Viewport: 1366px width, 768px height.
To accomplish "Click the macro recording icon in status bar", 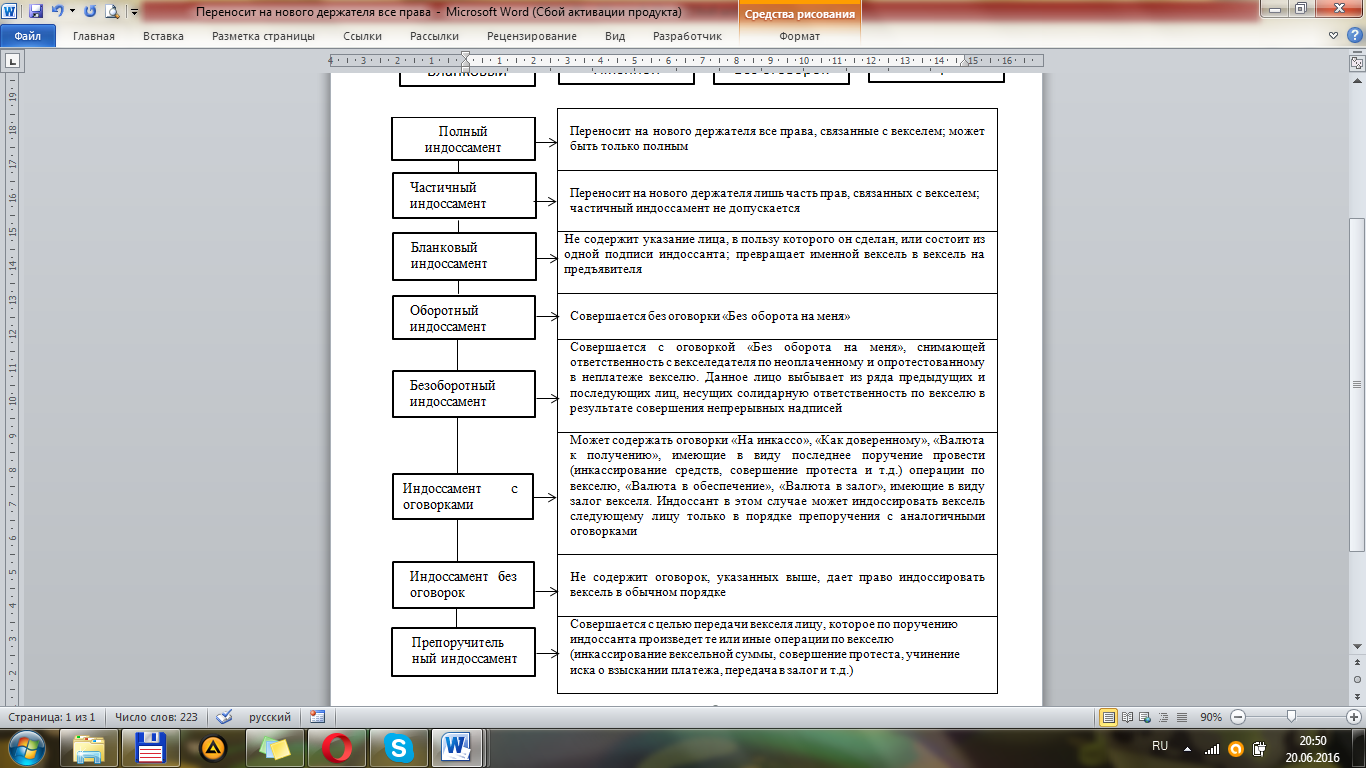I will click(x=318, y=717).
